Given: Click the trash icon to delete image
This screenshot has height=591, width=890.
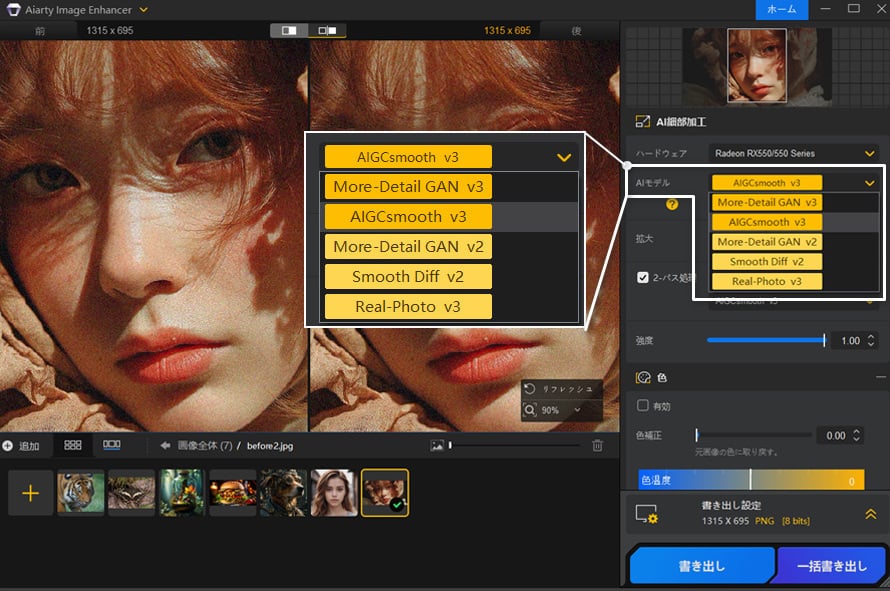Looking at the screenshot, I should (597, 445).
